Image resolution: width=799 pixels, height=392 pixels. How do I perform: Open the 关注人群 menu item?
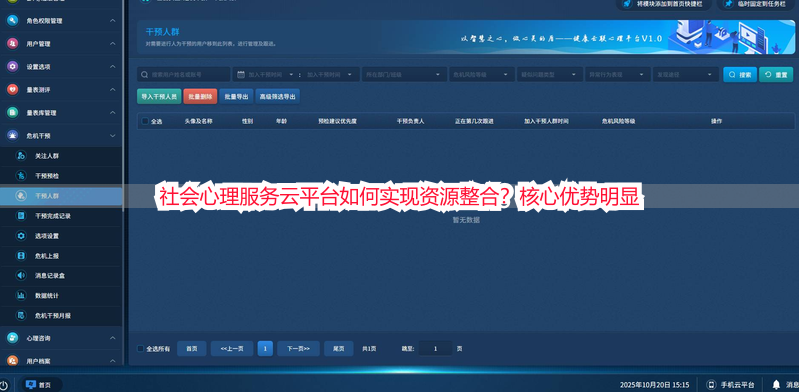pos(61,156)
